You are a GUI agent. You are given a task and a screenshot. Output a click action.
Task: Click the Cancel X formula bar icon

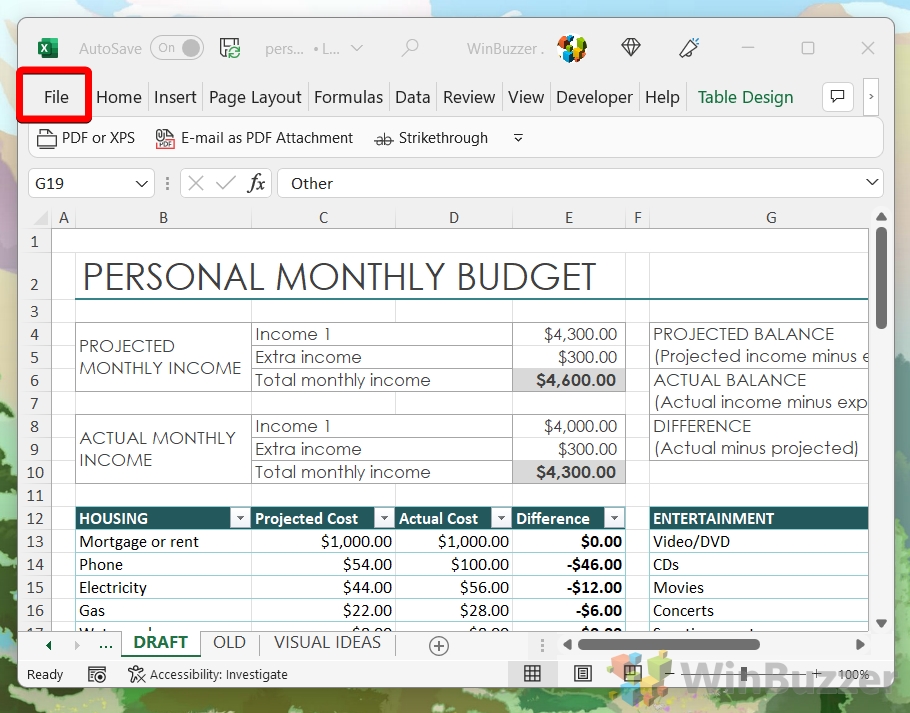pyautogui.click(x=196, y=183)
